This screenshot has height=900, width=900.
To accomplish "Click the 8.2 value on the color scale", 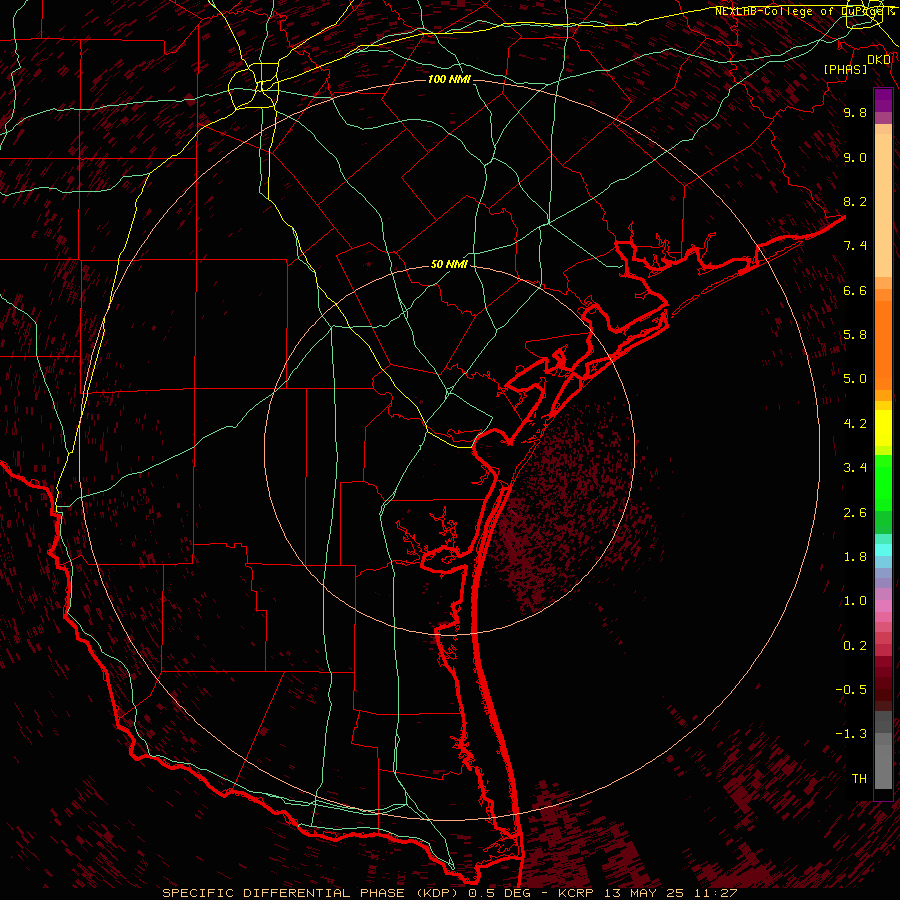I will pos(855,201).
